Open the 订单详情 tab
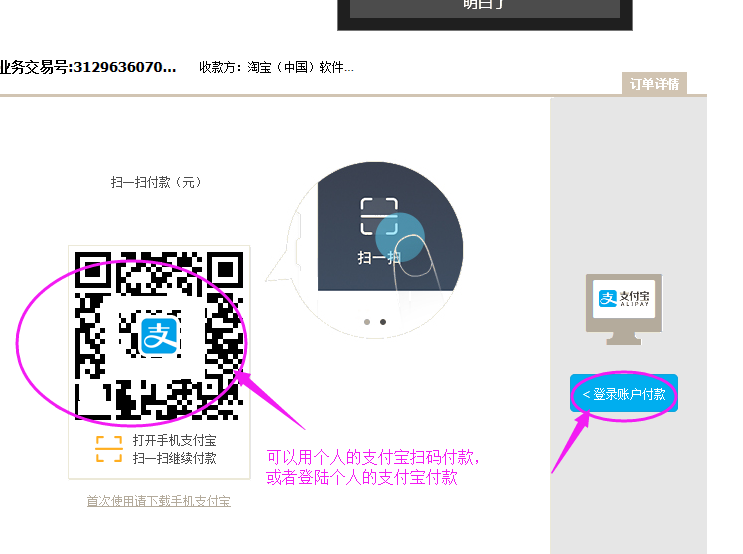The image size is (743, 554). pos(654,84)
